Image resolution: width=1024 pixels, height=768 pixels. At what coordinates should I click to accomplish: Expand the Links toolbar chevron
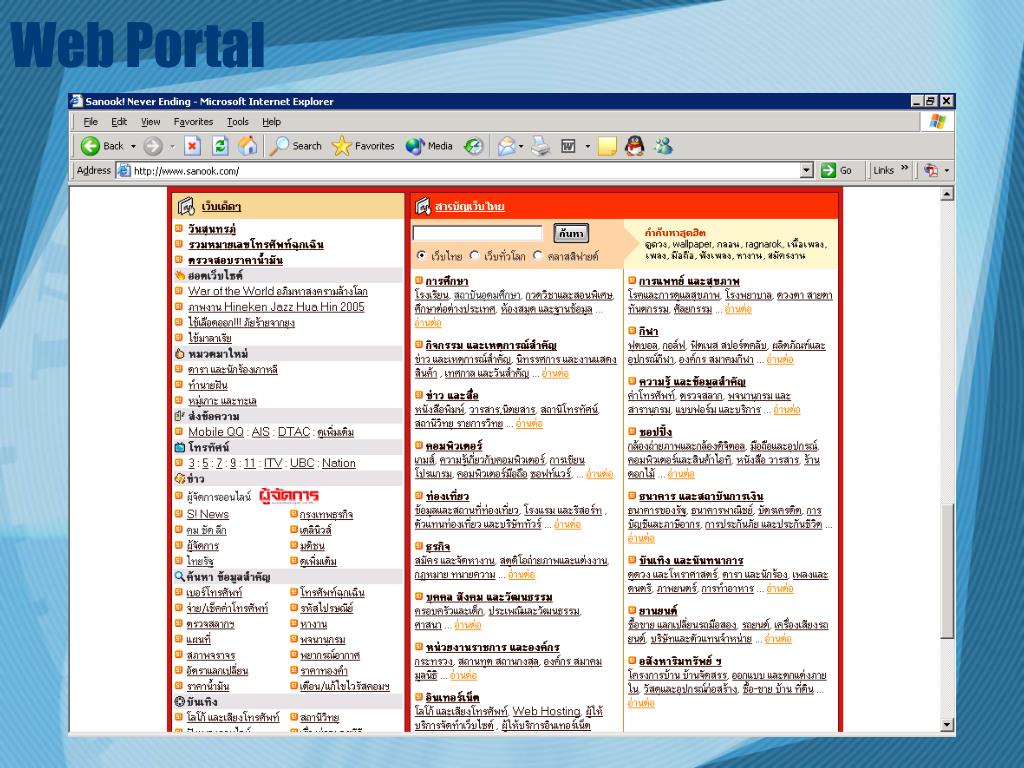904,168
